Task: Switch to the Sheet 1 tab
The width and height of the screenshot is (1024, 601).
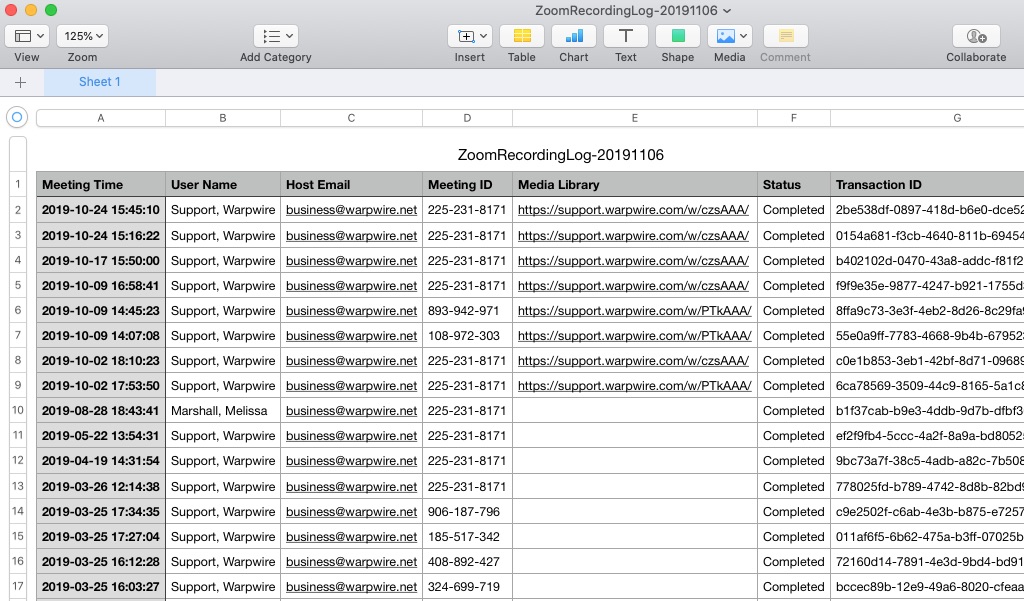Action: tap(100, 82)
